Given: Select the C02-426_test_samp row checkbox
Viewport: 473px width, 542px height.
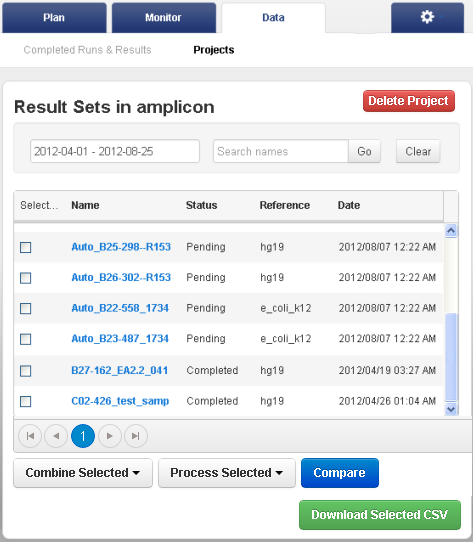Looking at the screenshot, I should click(x=26, y=401).
